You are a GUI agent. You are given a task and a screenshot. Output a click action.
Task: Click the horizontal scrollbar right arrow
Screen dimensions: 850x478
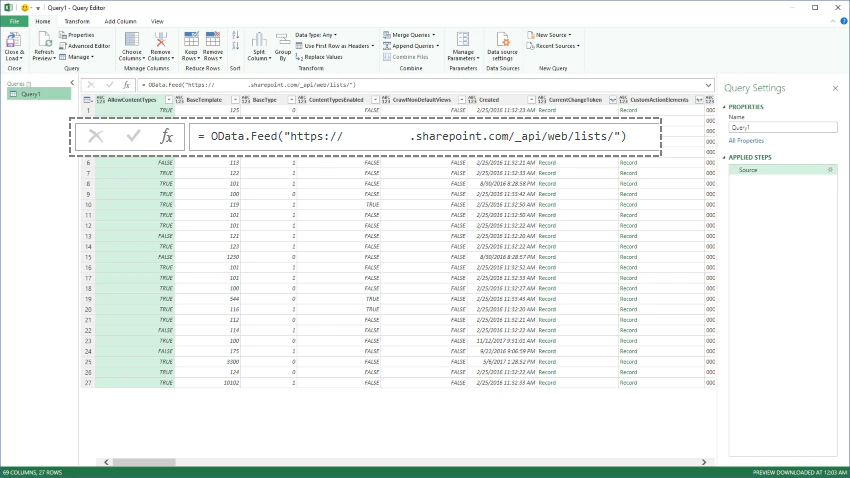pyautogui.click(x=704, y=462)
